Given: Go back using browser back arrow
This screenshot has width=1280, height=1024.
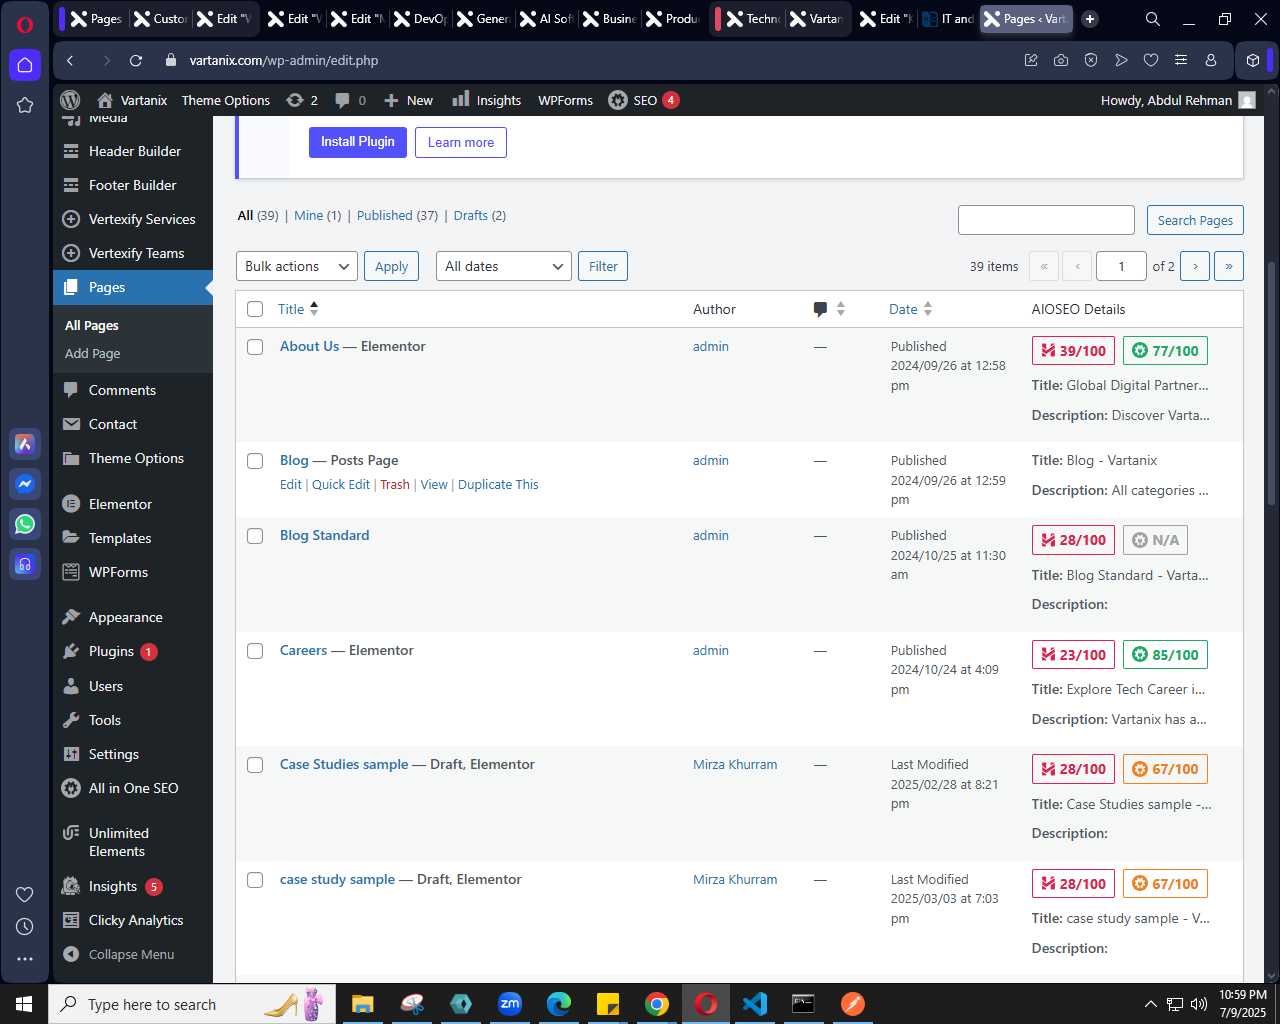Looking at the screenshot, I should pos(70,60).
